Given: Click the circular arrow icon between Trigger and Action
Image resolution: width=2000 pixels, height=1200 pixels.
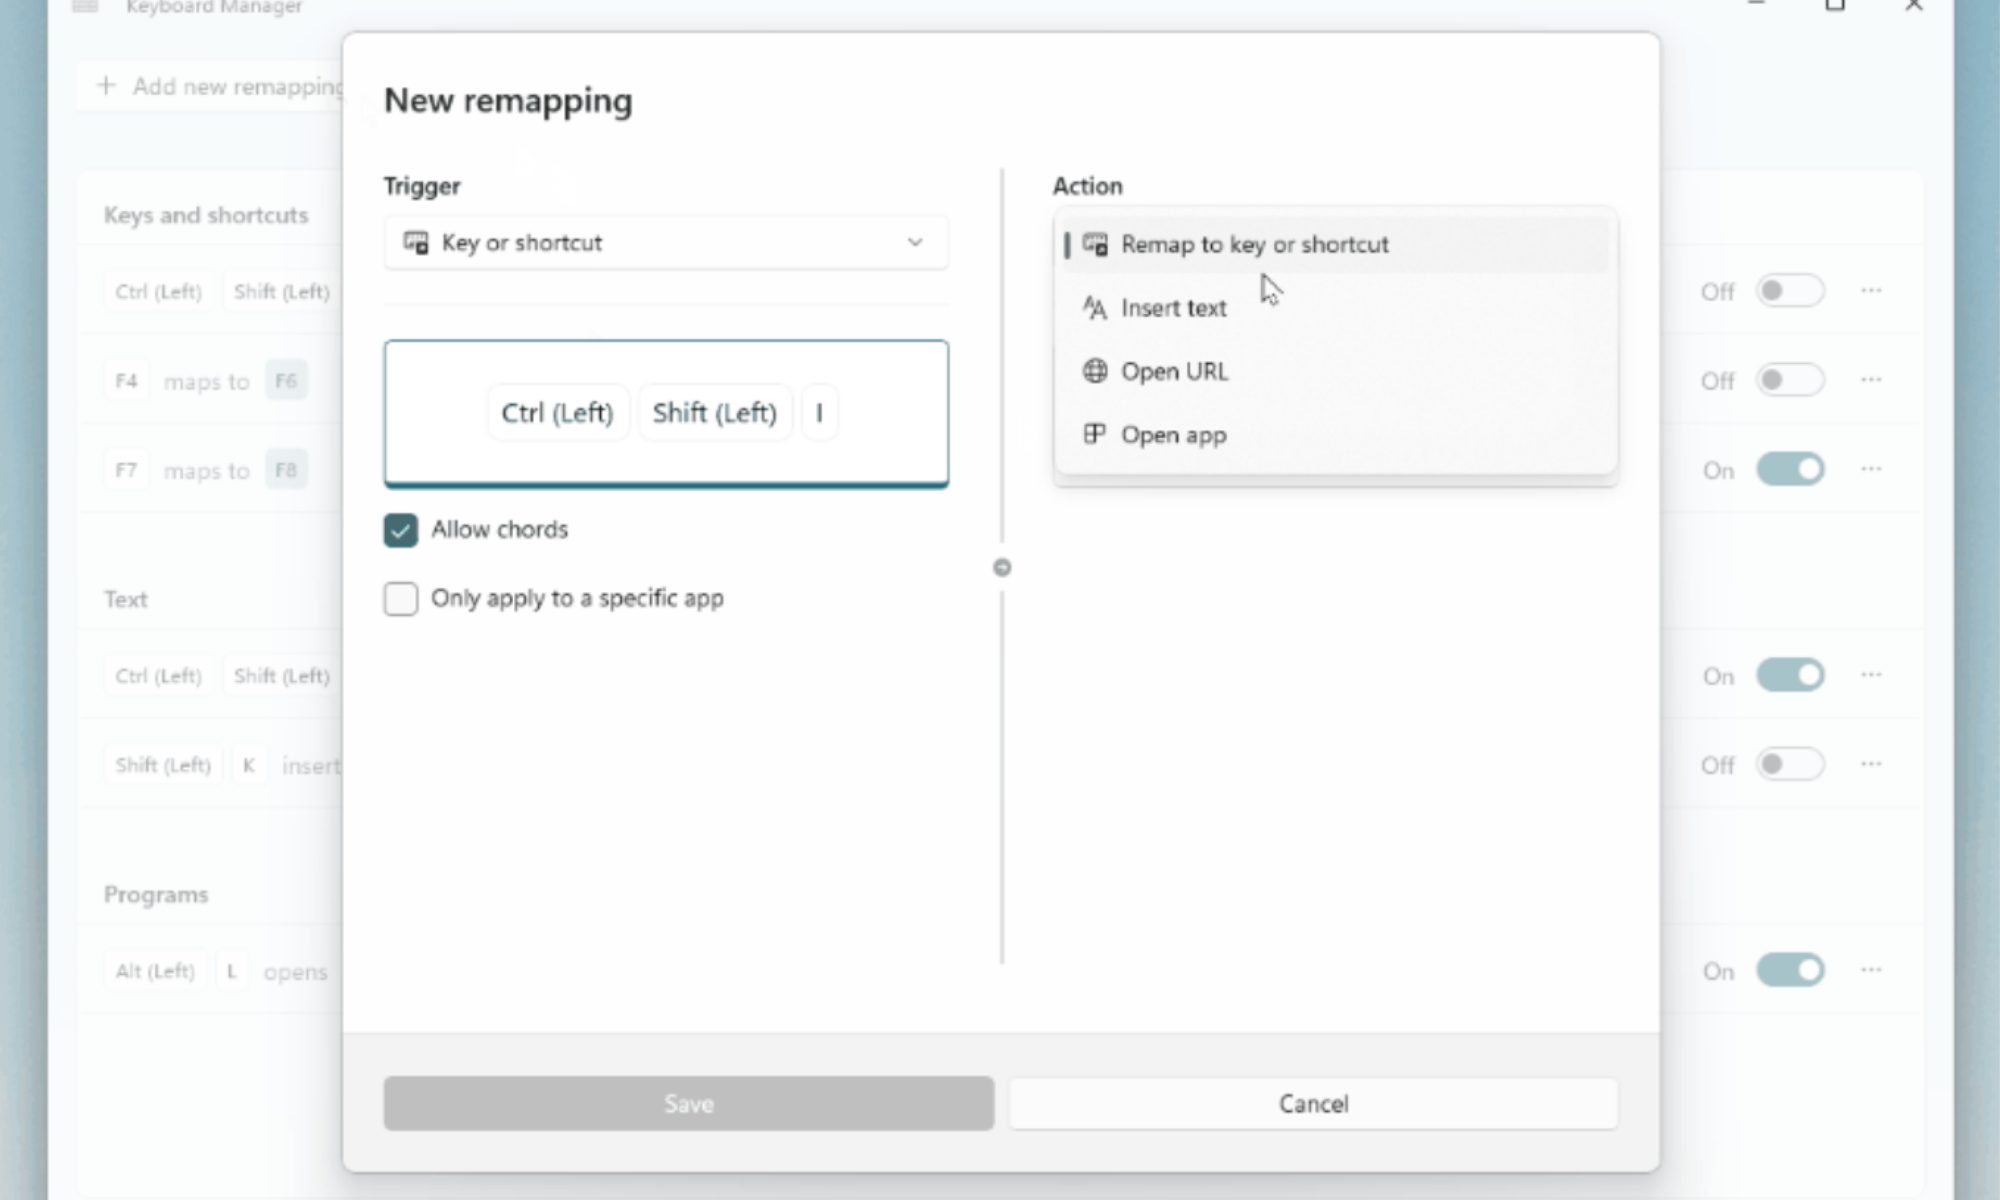Looking at the screenshot, I should click(1003, 567).
